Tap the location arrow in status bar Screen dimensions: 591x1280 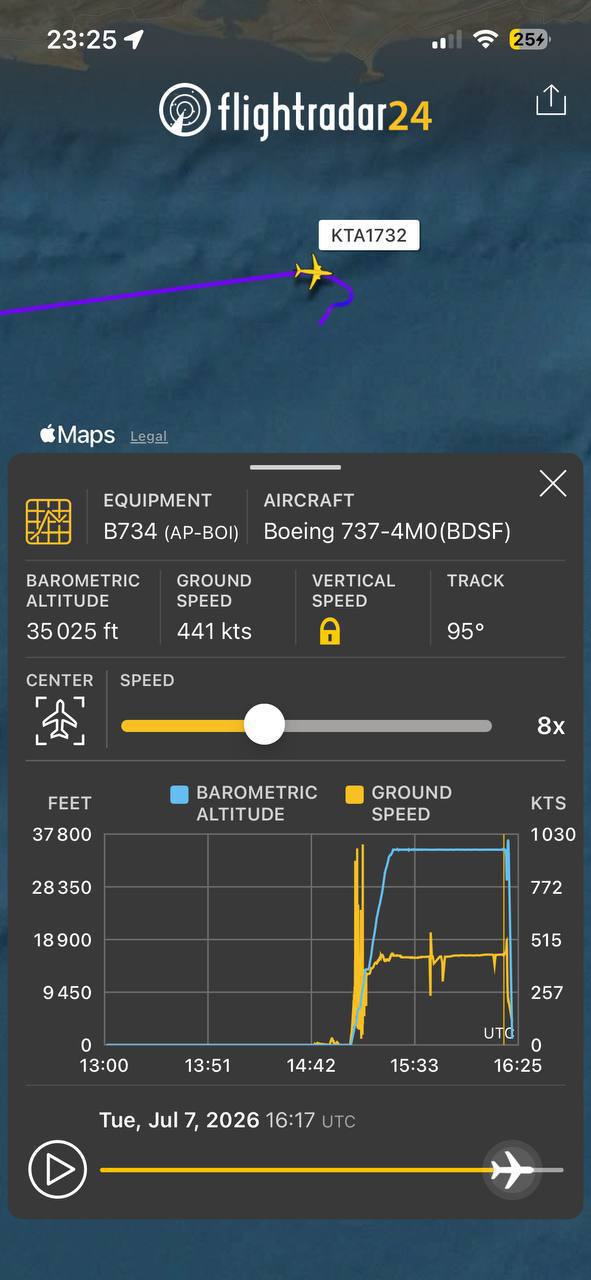click(x=134, y=39)
